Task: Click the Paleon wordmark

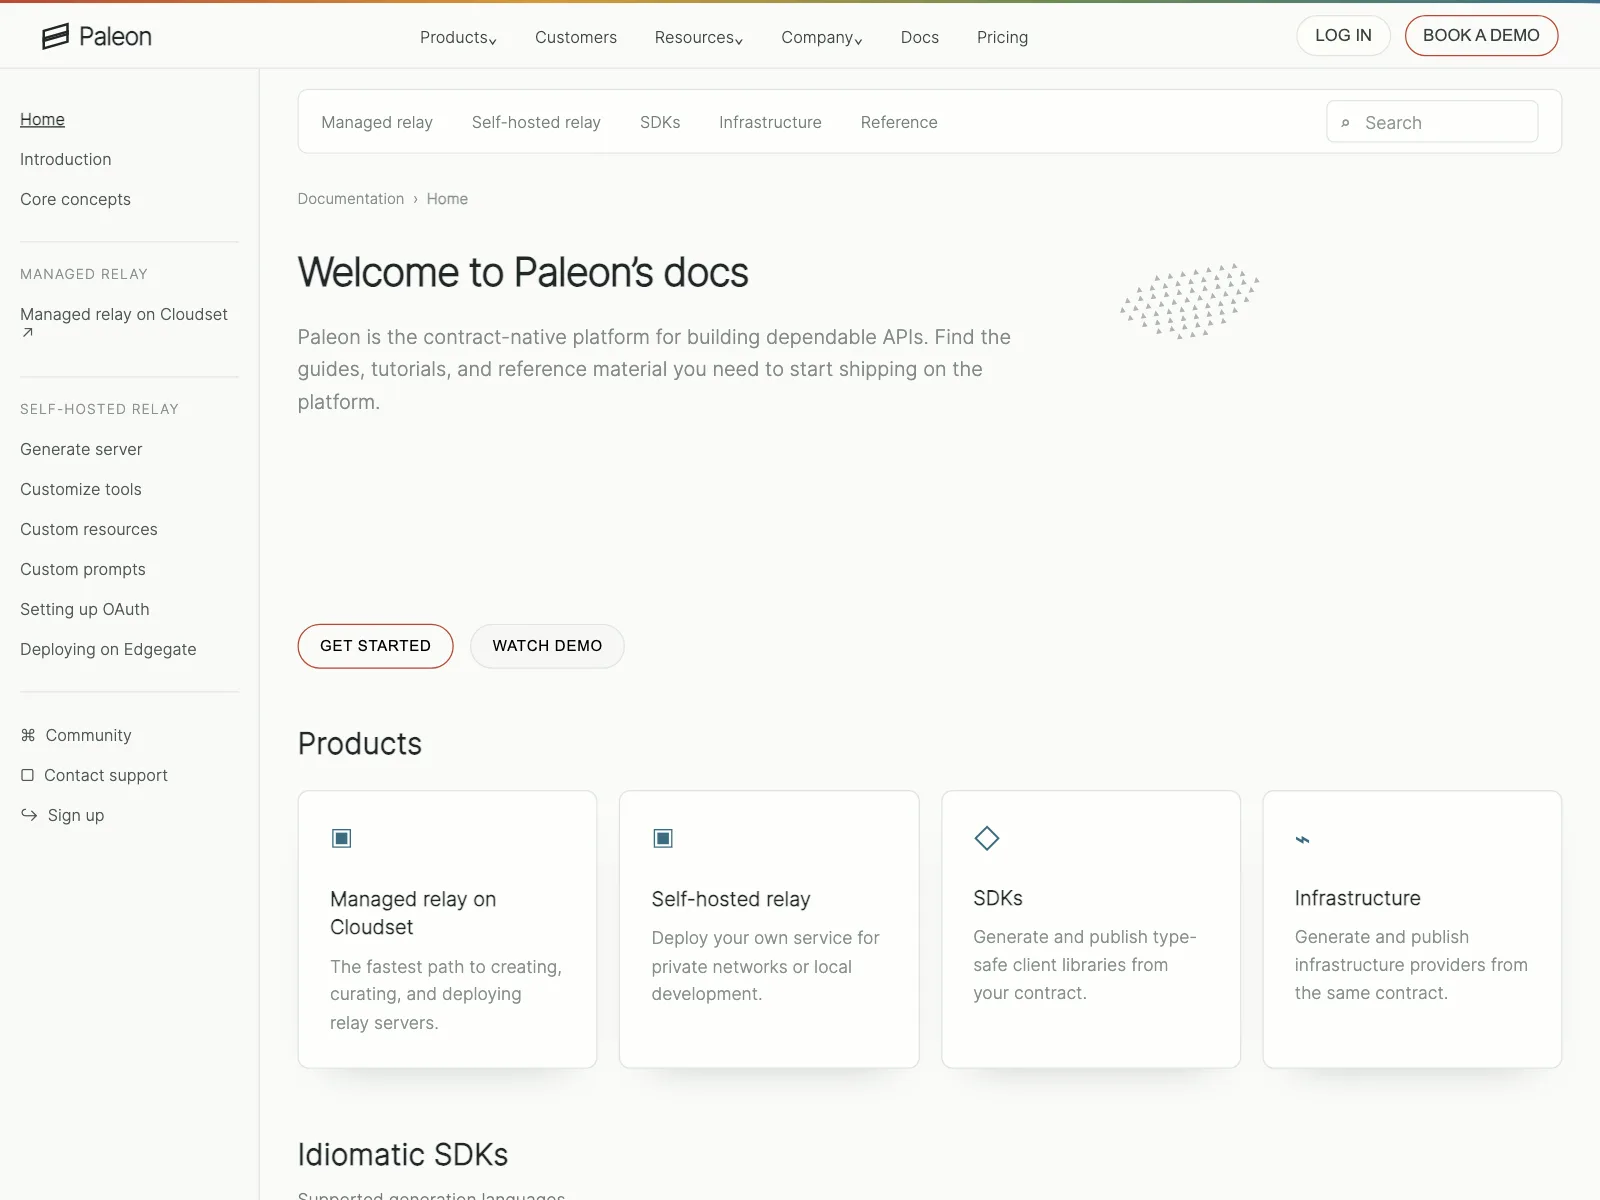Action: (115, 37)
